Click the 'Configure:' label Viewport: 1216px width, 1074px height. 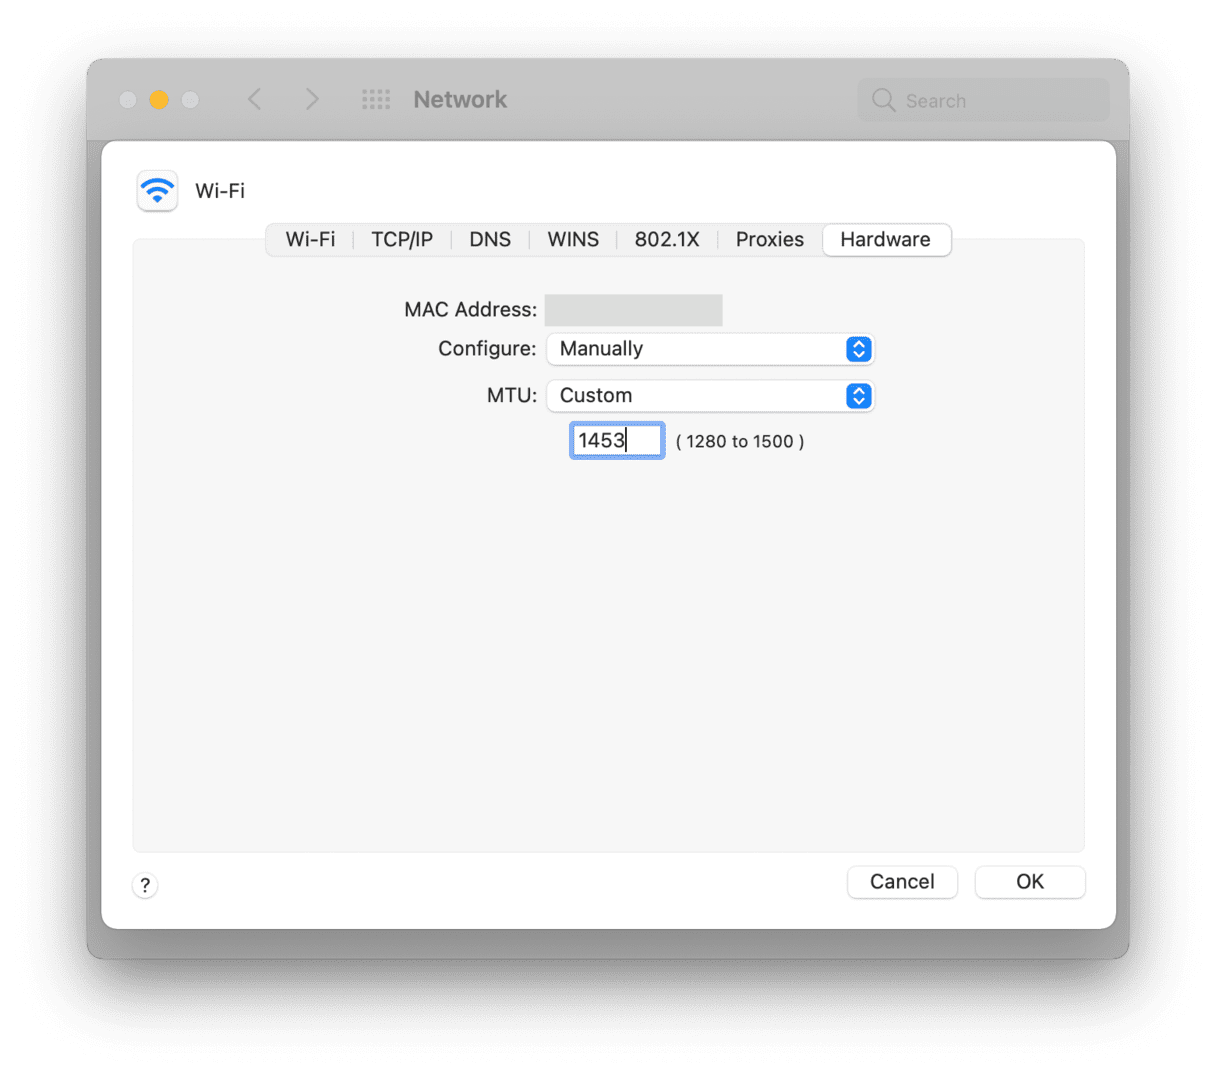coord(487,349)
